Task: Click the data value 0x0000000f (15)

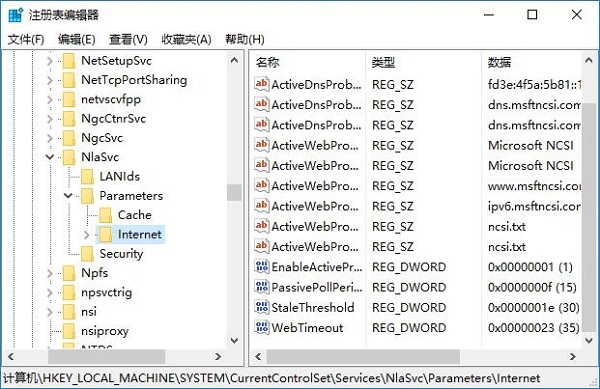Action: click(532, 287)
